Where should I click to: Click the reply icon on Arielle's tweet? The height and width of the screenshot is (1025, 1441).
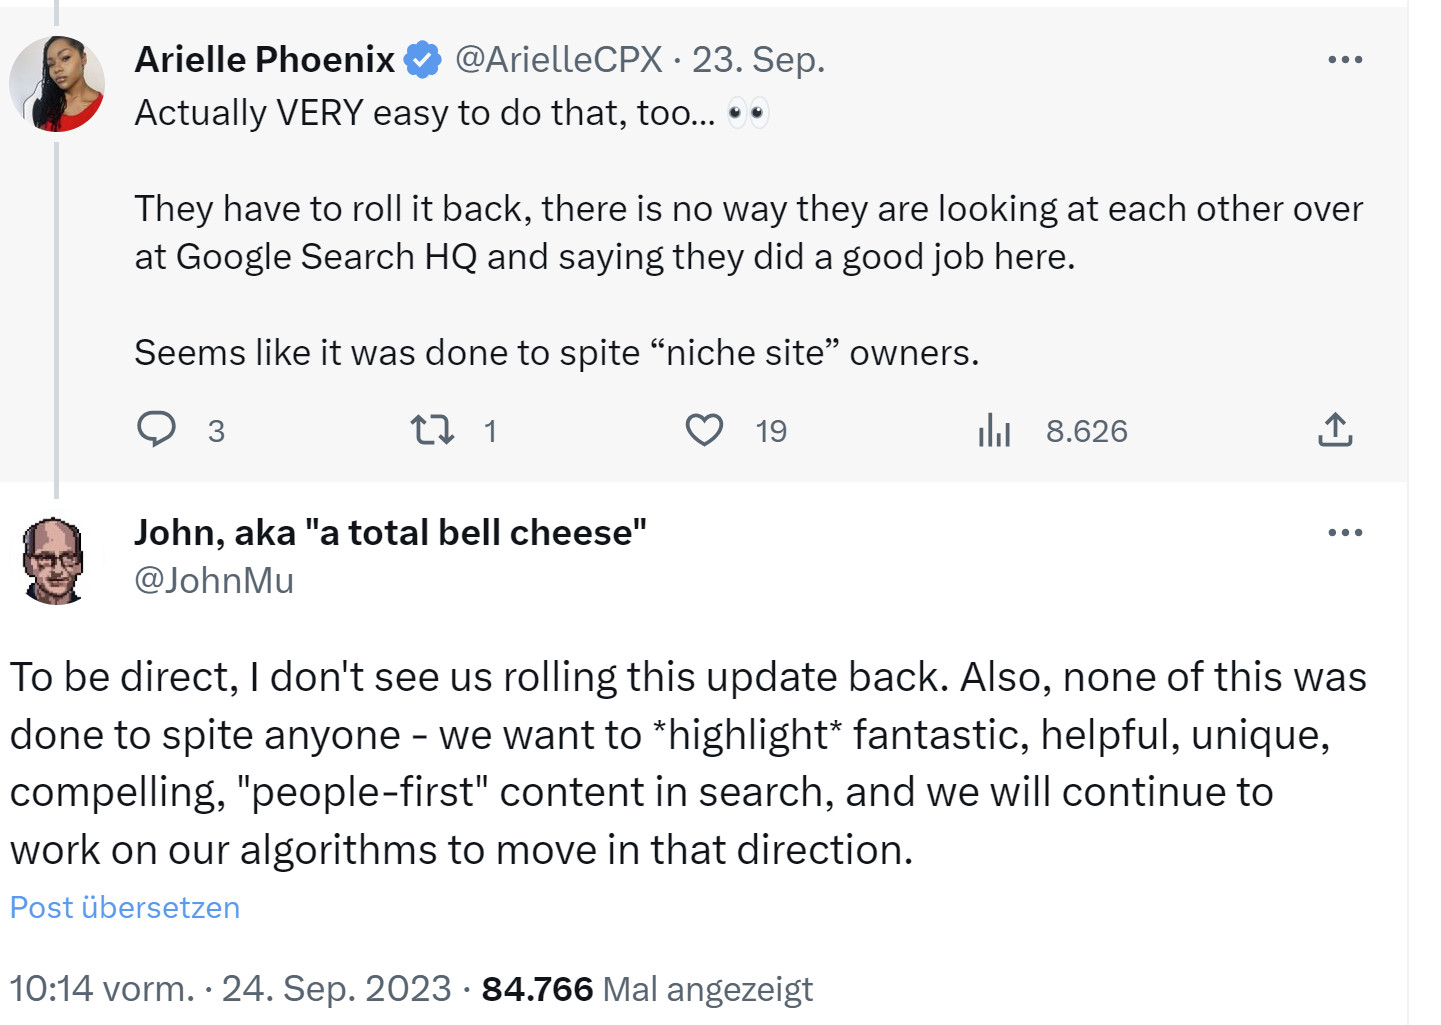coord(157,430)
